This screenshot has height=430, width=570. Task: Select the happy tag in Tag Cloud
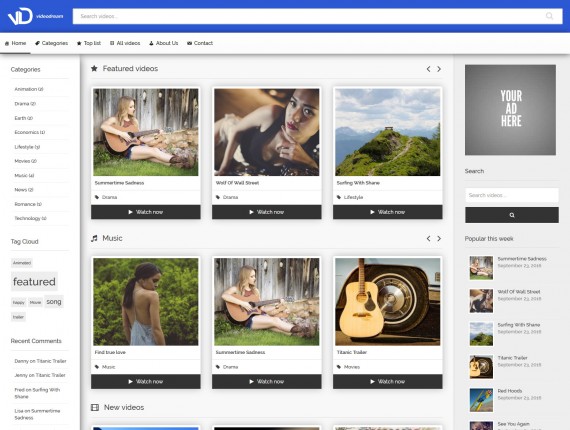pos(19,302)
